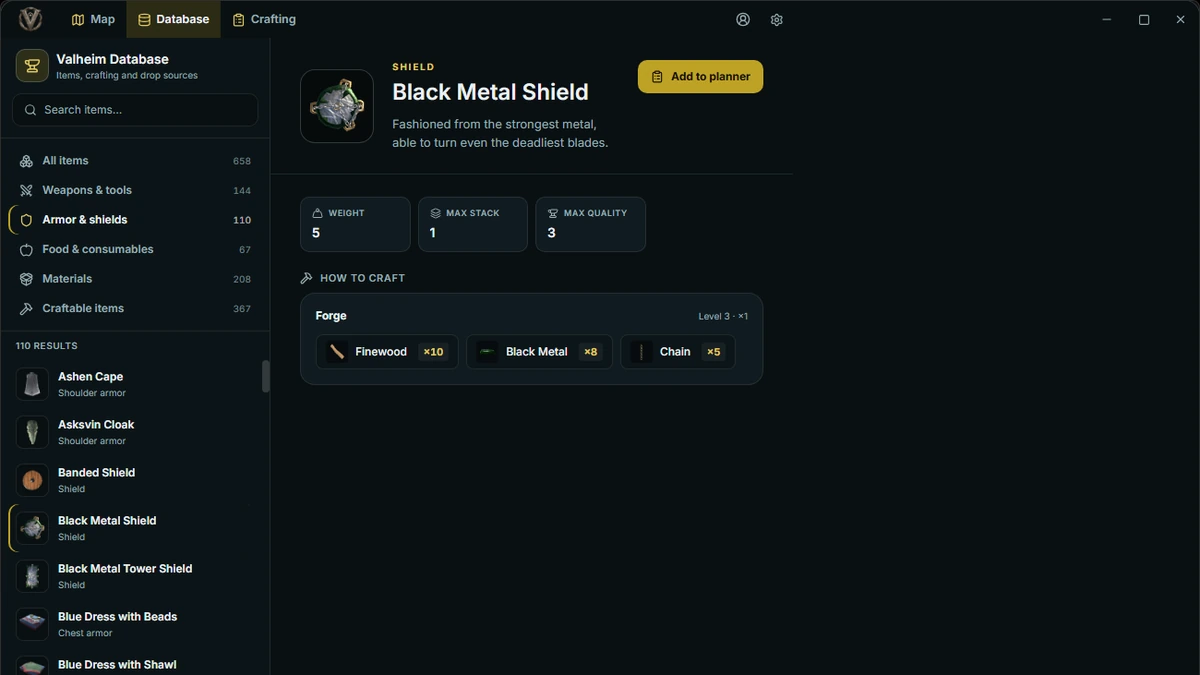Click the Craftable items hammer icon
Screen dimensions: 1200x675
(26, 308)
